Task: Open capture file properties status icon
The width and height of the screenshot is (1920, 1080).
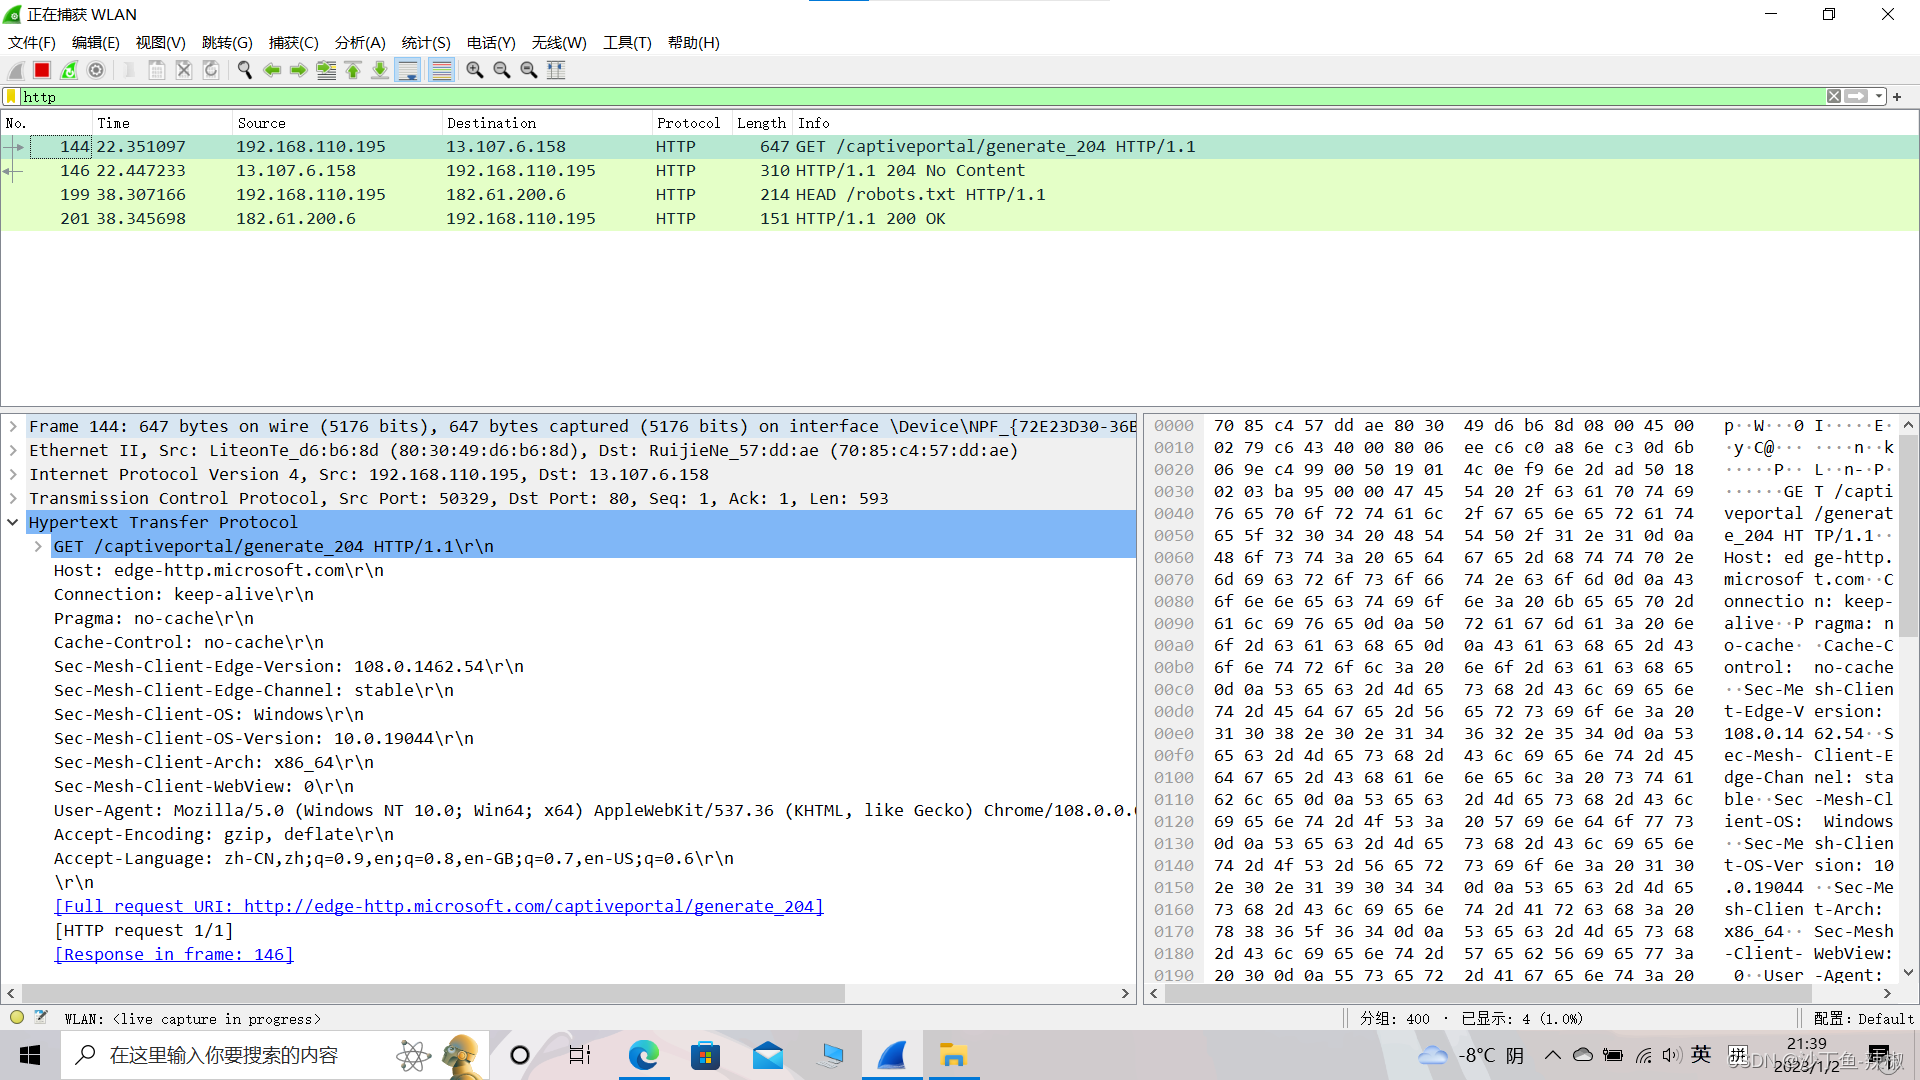Action: pos(41,1019)
